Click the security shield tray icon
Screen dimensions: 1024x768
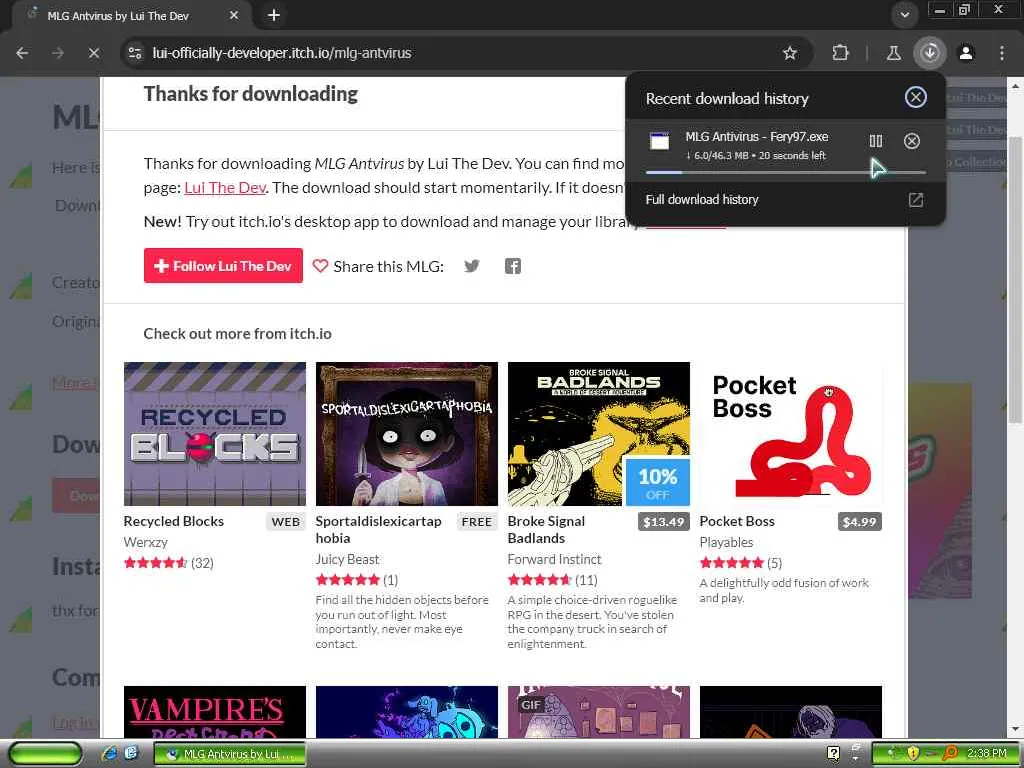click(x=913, y=754)
